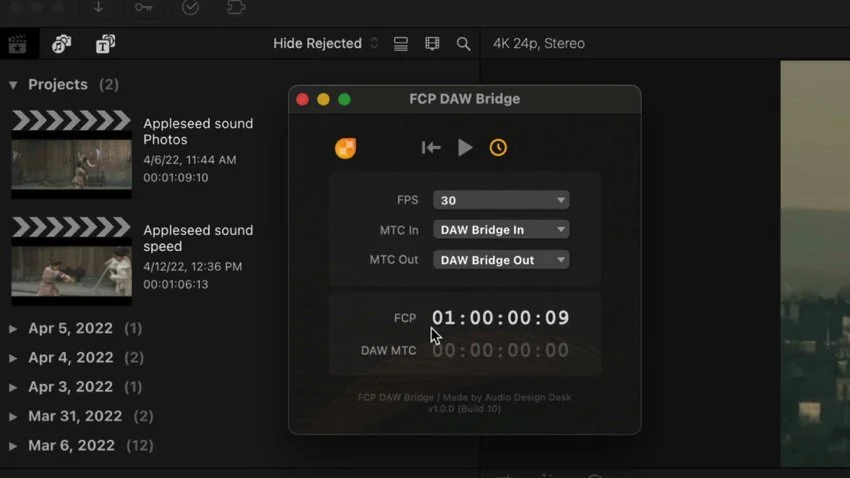This screenshot has width=850, height=478.
Task: Click the orange Audio Design Desk logo
Action: [345, 148]
